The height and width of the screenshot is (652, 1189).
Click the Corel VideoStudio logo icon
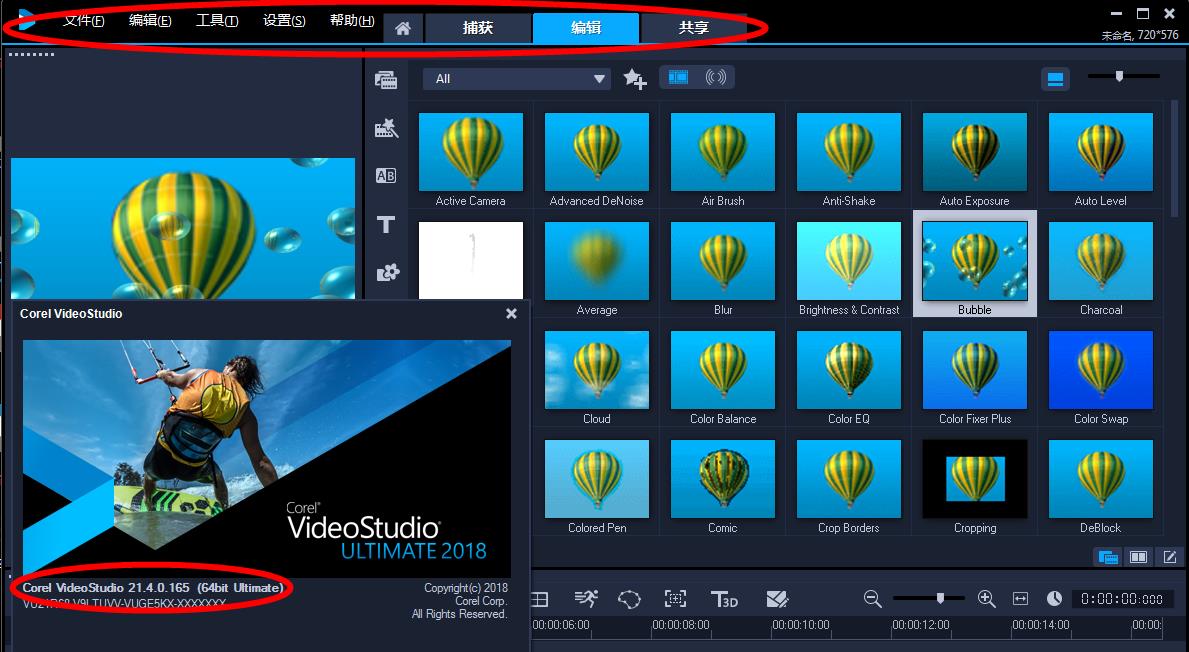(x=26, y=20)
